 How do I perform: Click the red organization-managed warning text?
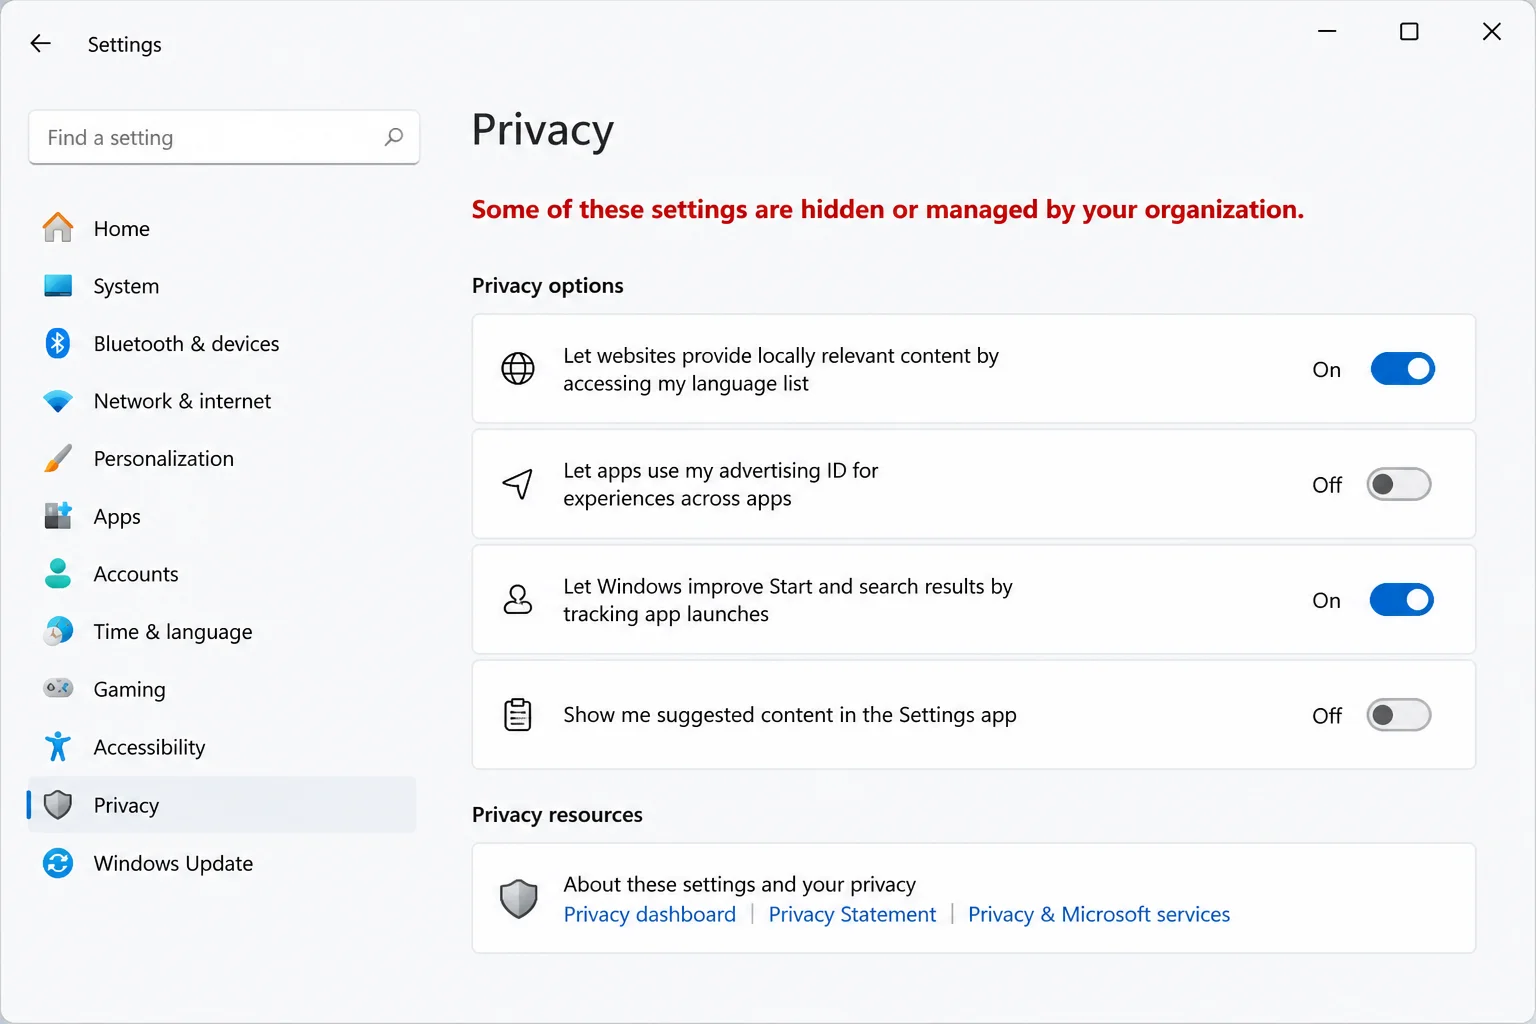click(888, 209)
